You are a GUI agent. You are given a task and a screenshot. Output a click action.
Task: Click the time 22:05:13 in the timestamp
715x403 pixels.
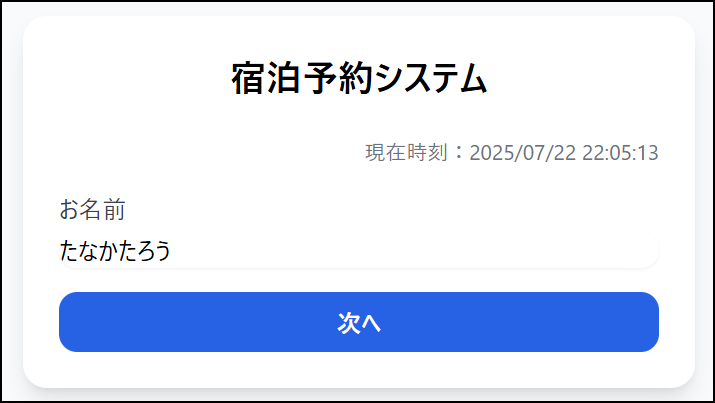(621, 153)
